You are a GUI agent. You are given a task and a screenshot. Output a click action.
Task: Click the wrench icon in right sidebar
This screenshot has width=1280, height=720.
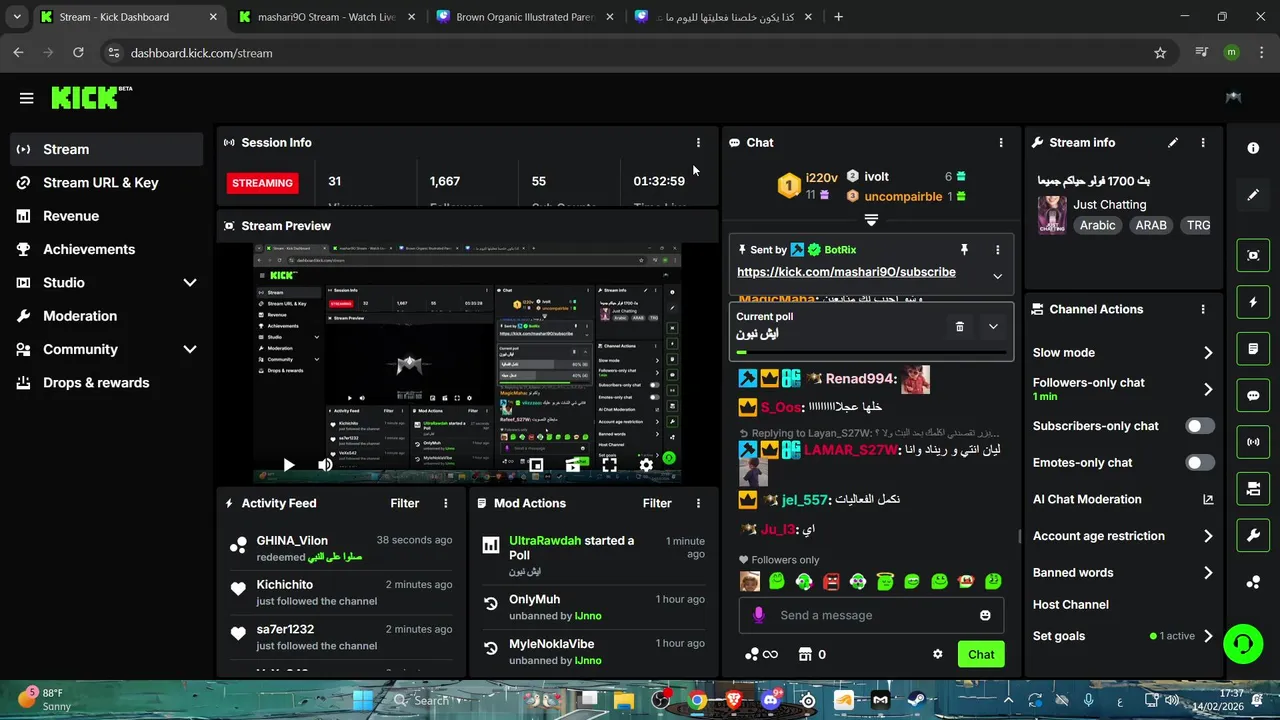coord(1253,536)
